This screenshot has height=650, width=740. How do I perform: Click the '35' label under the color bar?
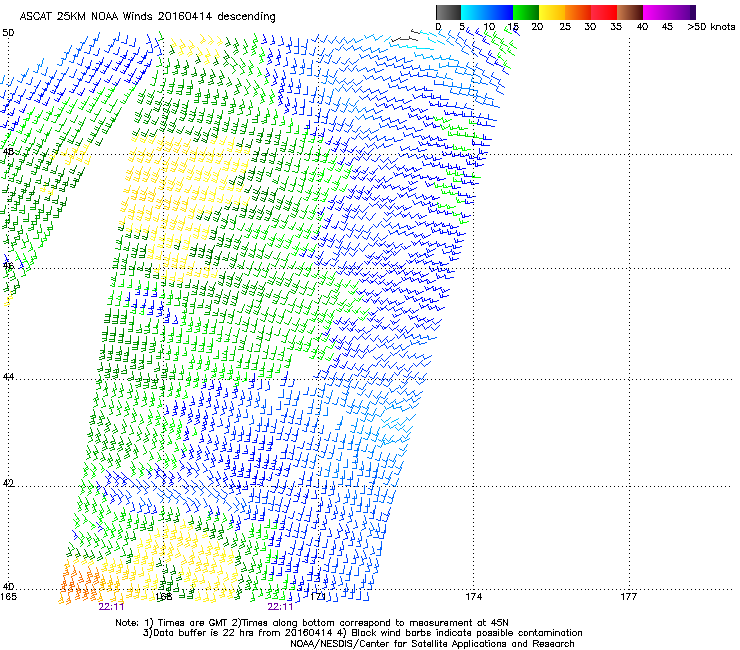[615, 27]
